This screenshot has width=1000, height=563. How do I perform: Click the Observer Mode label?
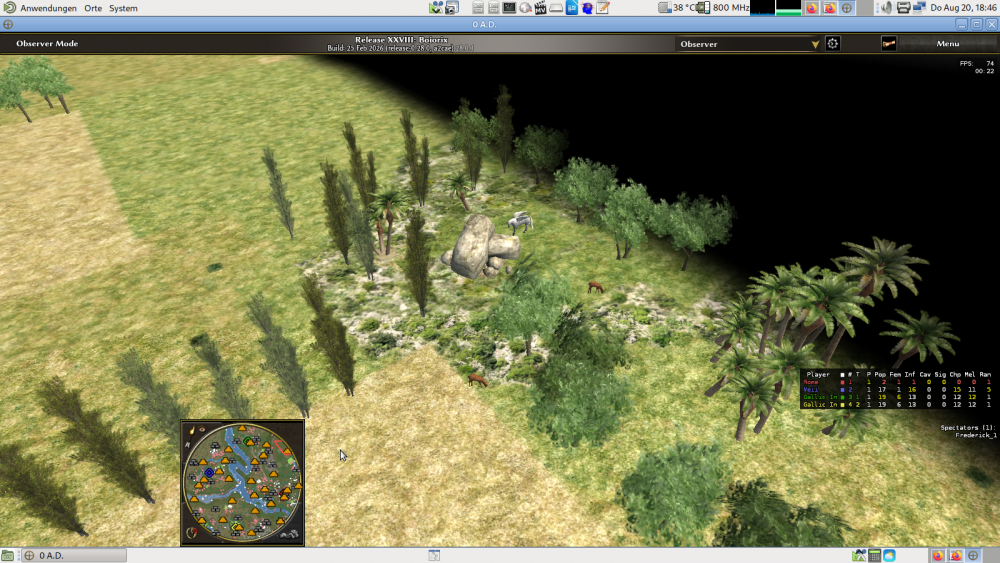tap(47, 43)
